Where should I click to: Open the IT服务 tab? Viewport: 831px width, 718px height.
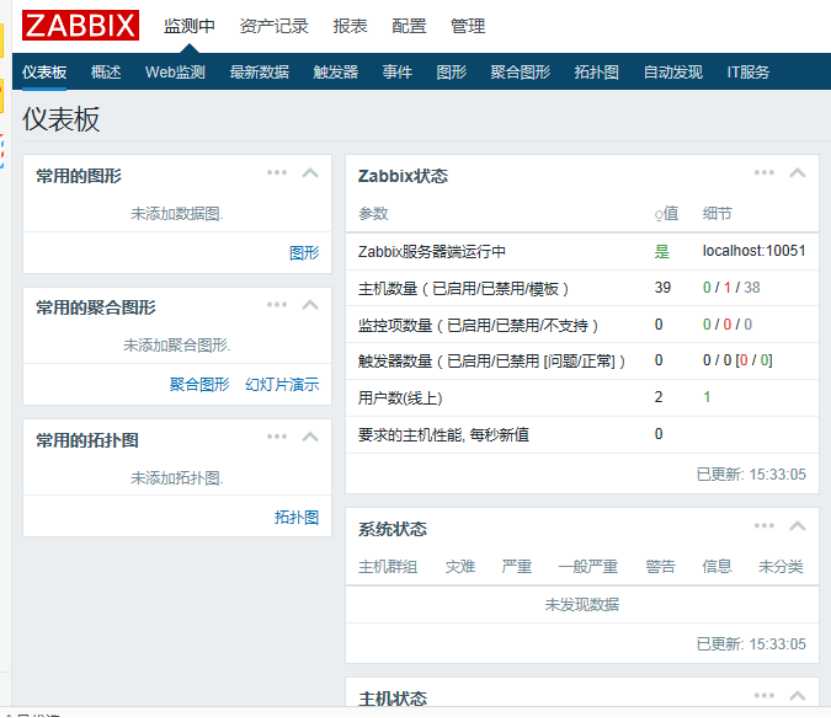point(748,72)
